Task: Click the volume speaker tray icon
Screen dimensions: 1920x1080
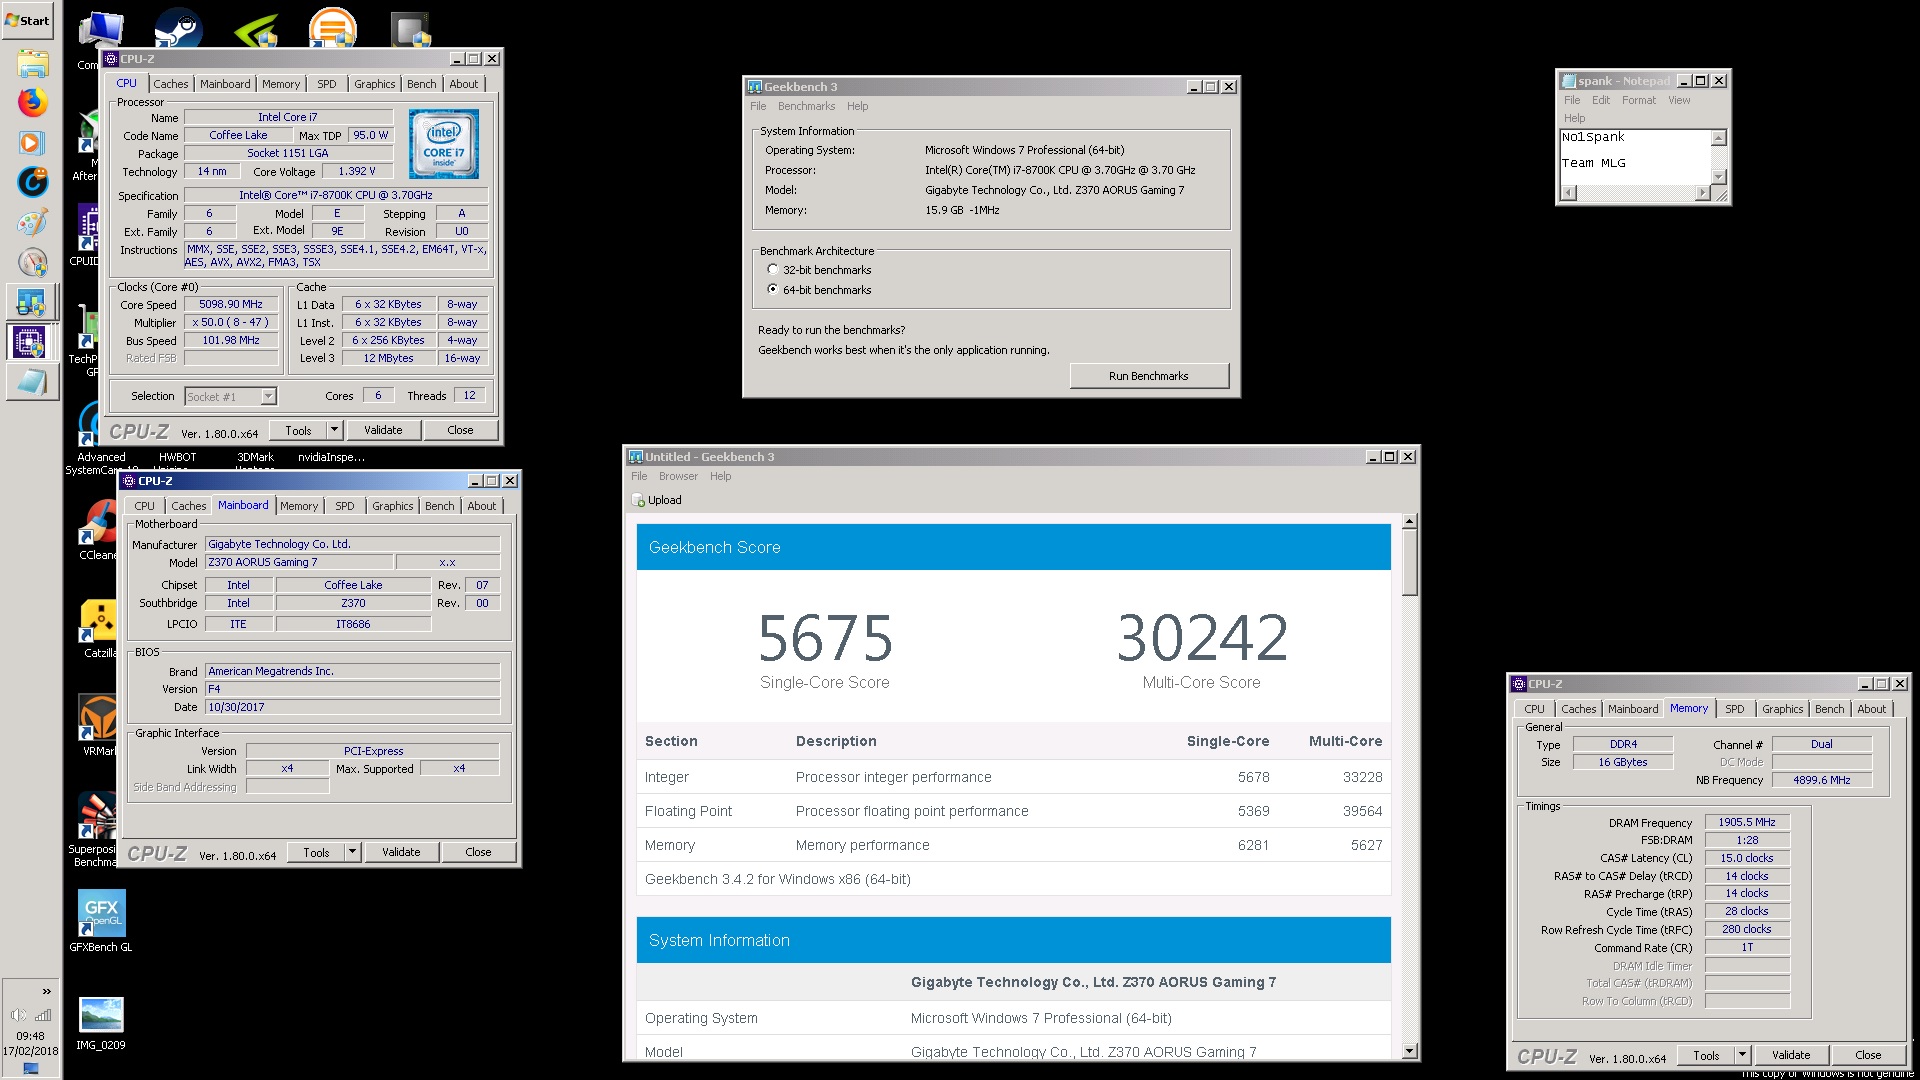Action: (17, 1015)
